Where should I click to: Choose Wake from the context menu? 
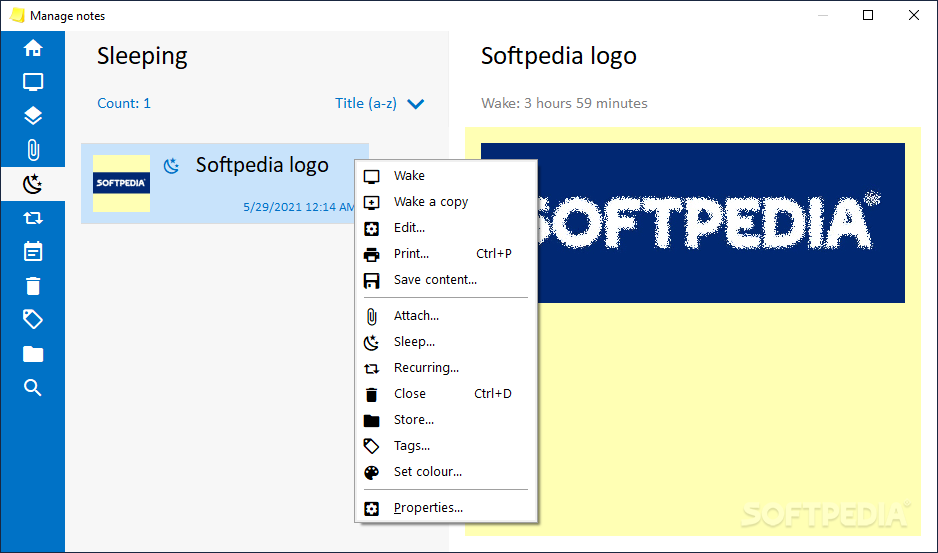(x=446, y=176)
